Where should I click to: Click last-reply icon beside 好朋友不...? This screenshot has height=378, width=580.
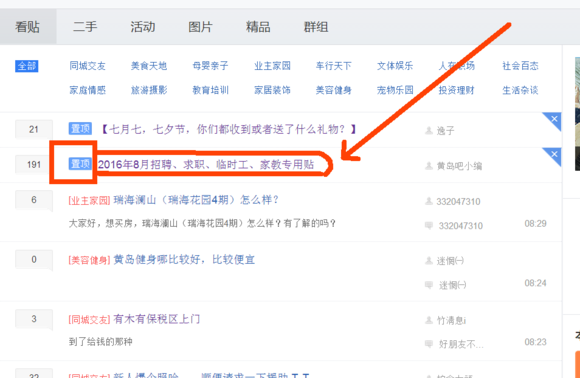[x=429, y=344]
